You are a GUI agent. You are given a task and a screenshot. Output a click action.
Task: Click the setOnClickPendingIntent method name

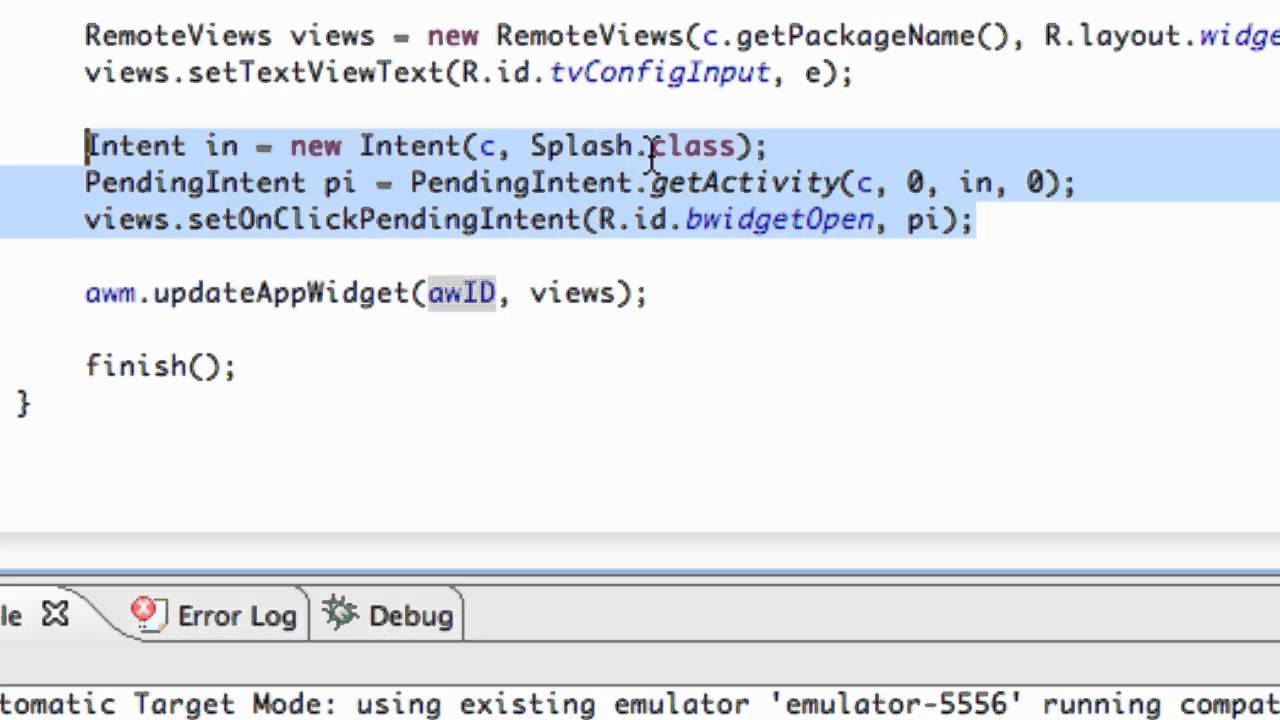[x=383, y=219]
